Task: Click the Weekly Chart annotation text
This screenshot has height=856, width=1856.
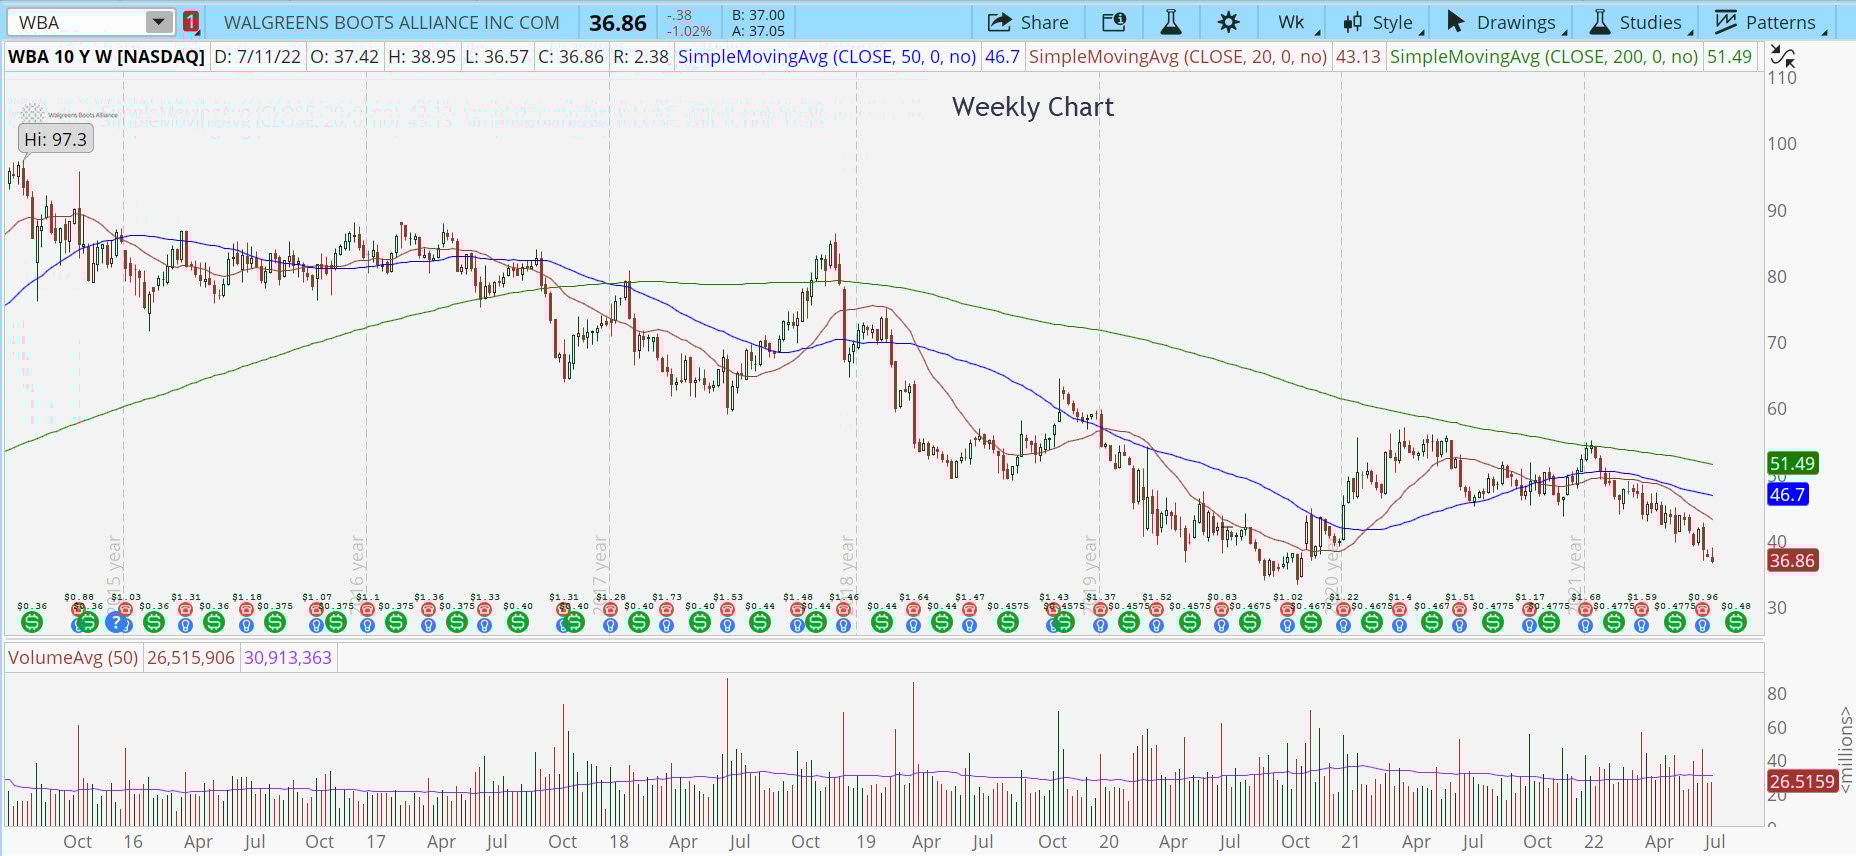Action: 1033,107
